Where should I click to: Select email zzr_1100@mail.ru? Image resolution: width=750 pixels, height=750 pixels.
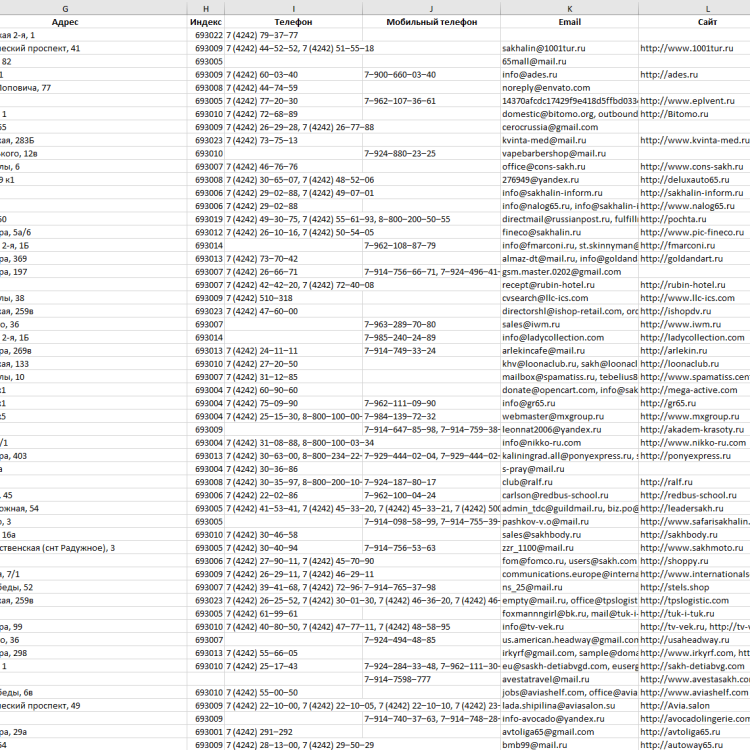(x=538, y=548)
